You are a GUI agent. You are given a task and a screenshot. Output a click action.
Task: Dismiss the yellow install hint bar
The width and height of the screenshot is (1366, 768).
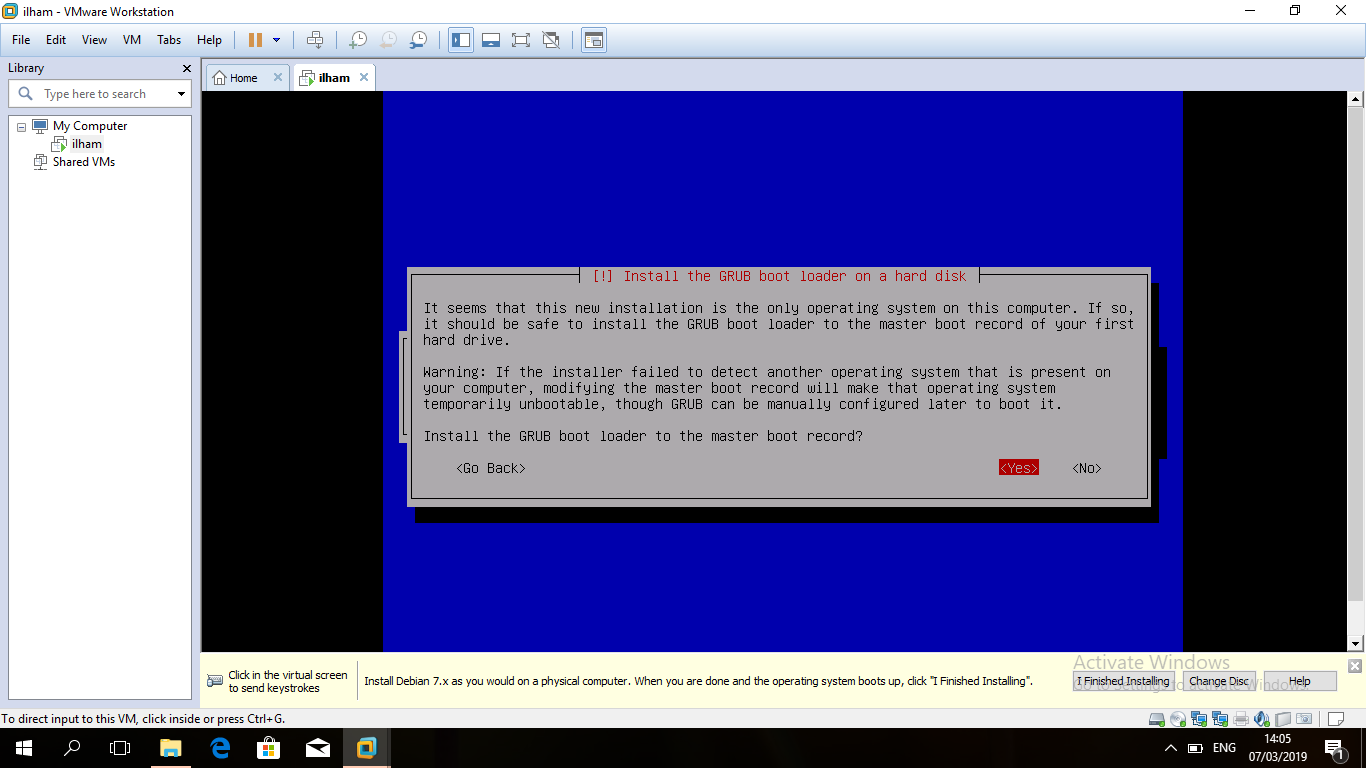pyautogui.click(x=1354, y=666)
